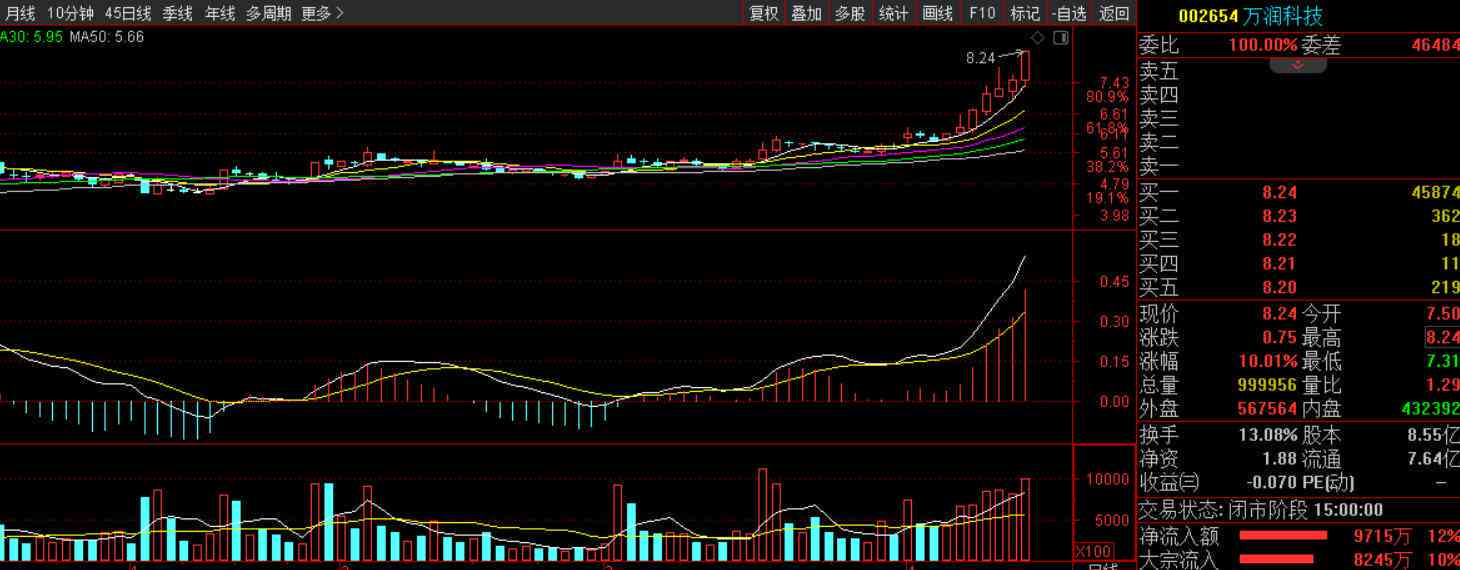1460x570 pixels.
Task: Click the 最高 8.24 boxed value
Action: 1443,337
